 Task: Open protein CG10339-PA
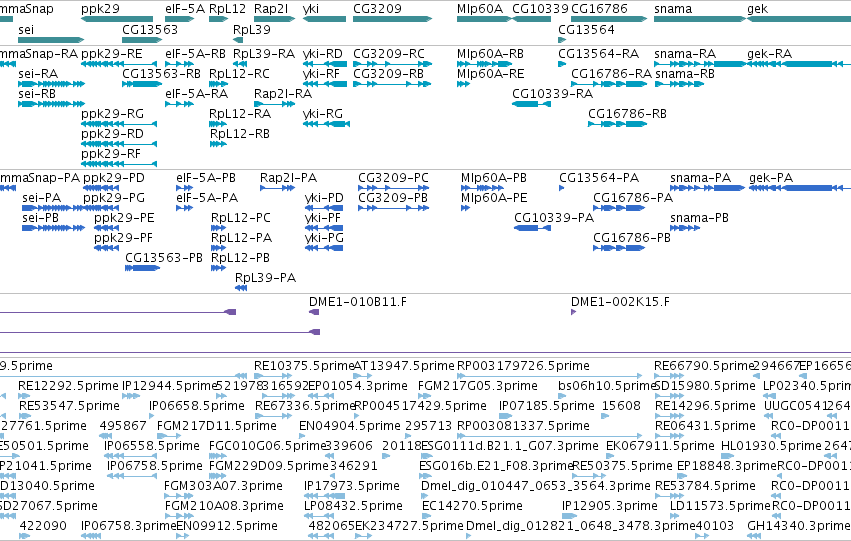(x=554, y=218)
